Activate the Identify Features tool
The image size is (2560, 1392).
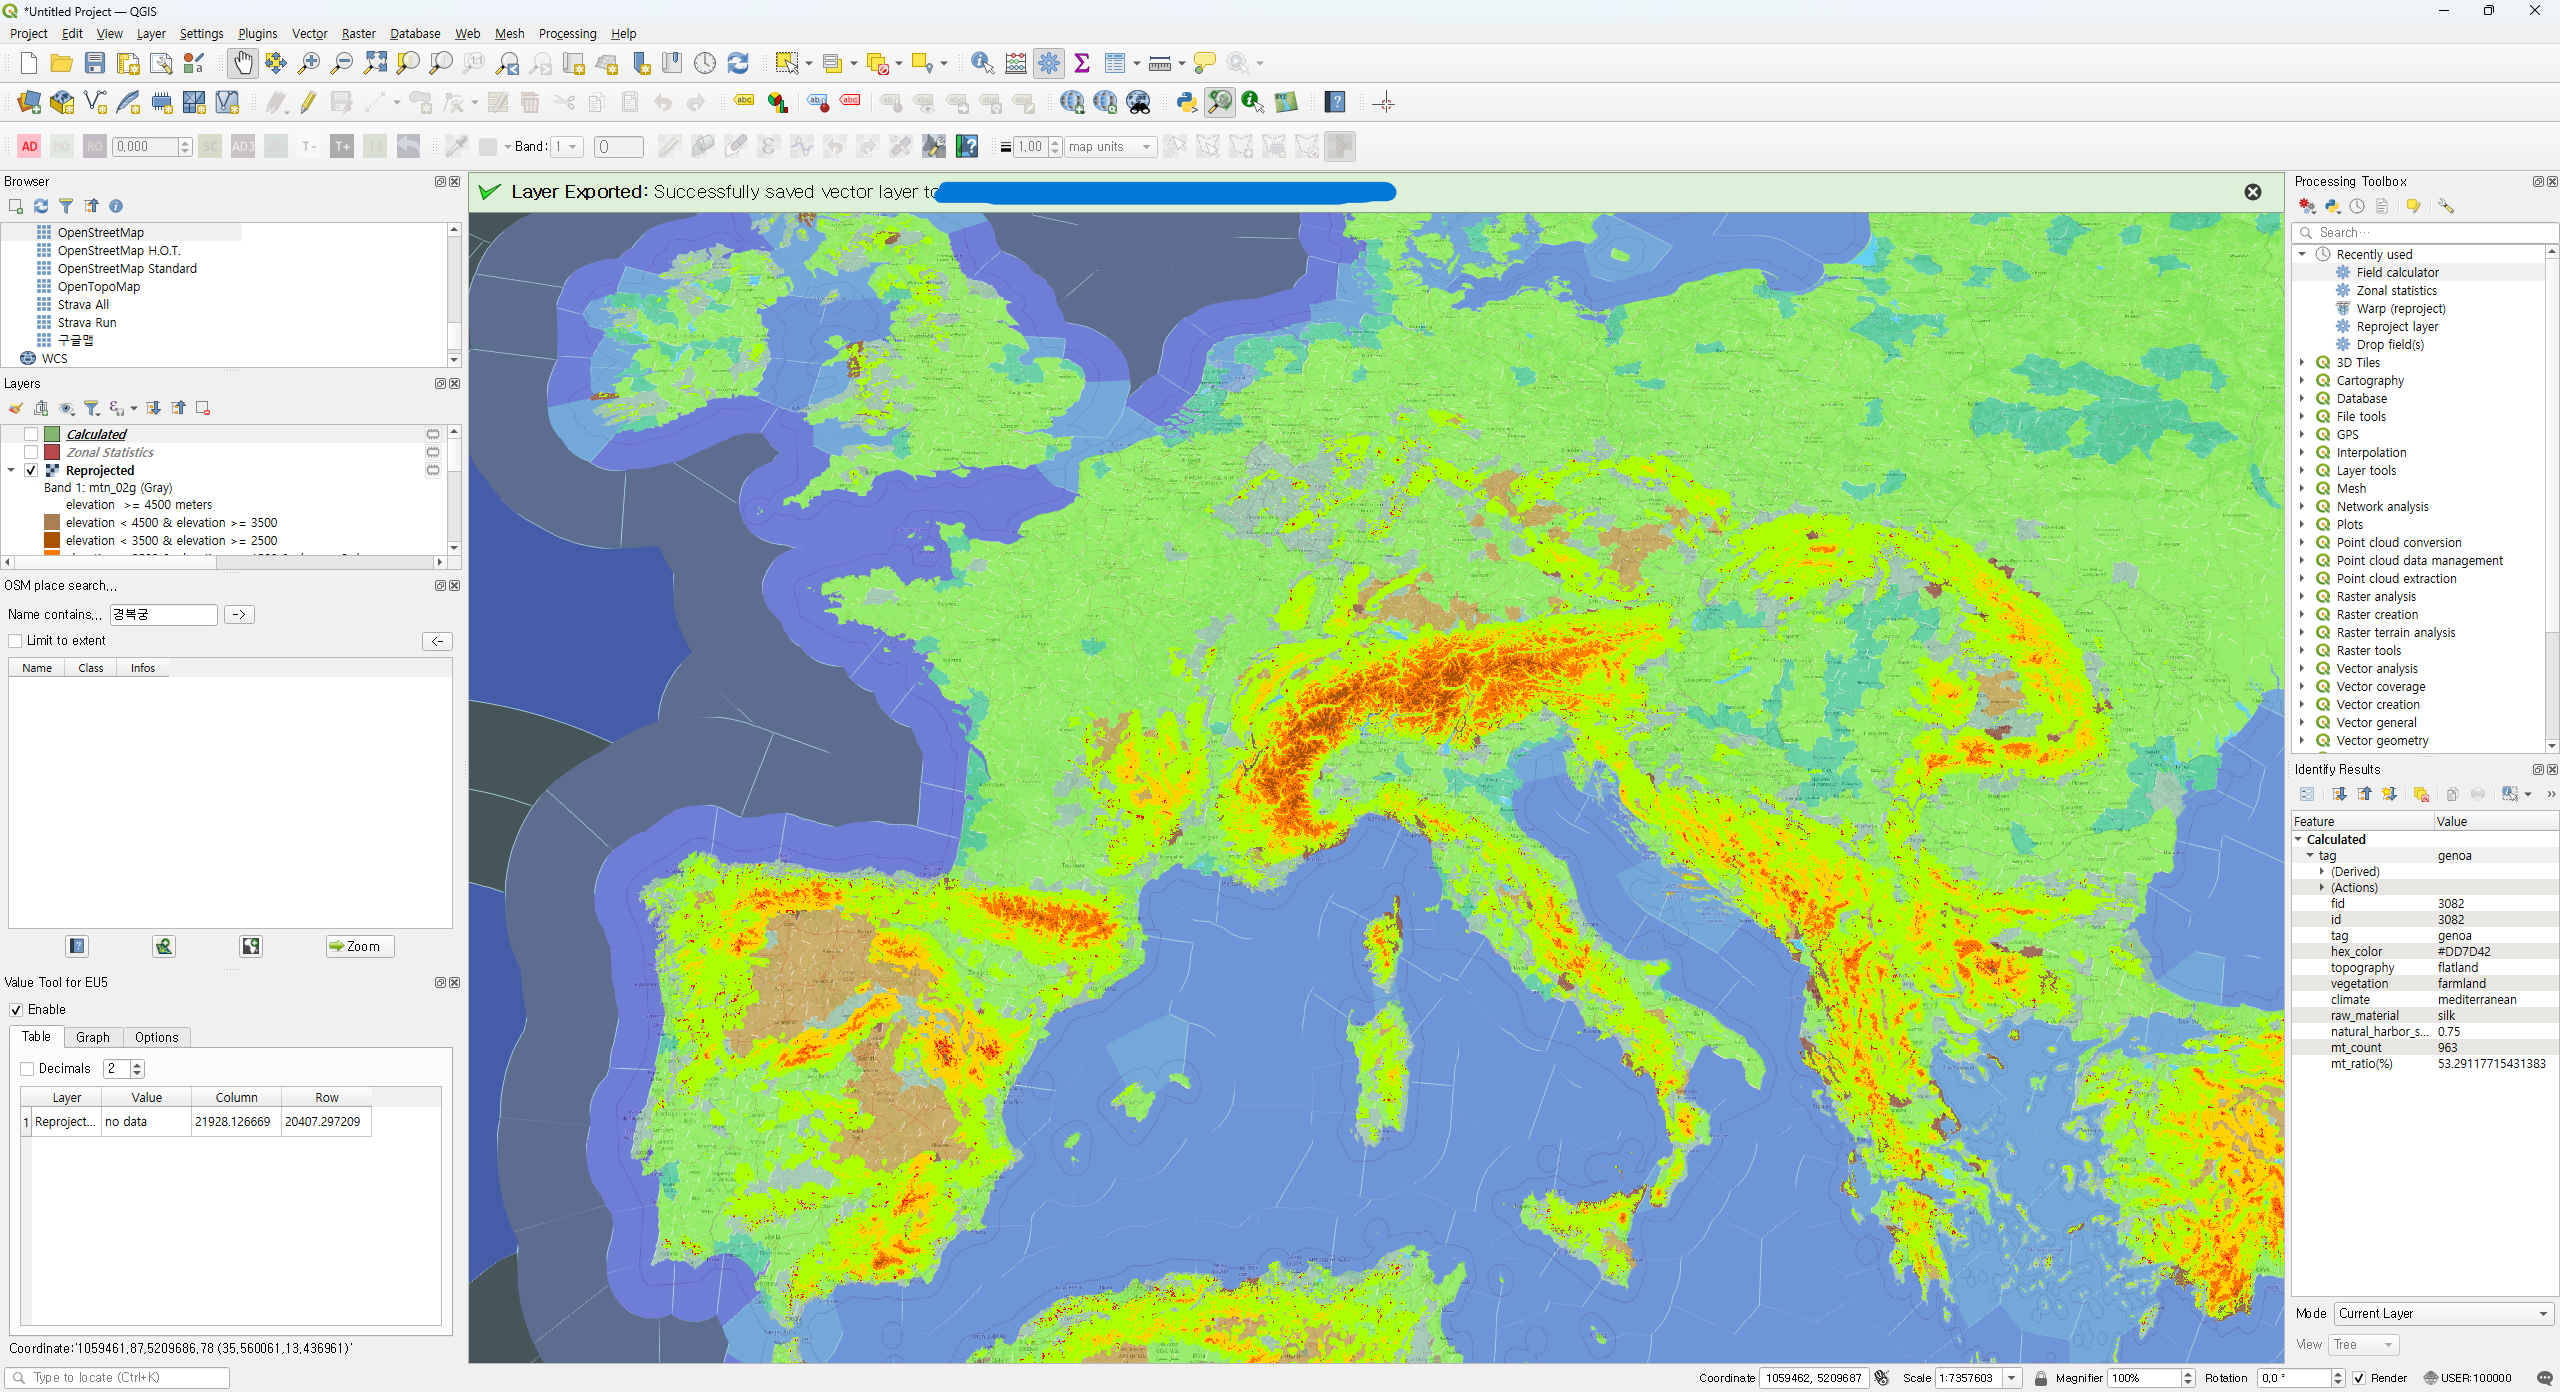pyautogui.click(x=982, y=63)
